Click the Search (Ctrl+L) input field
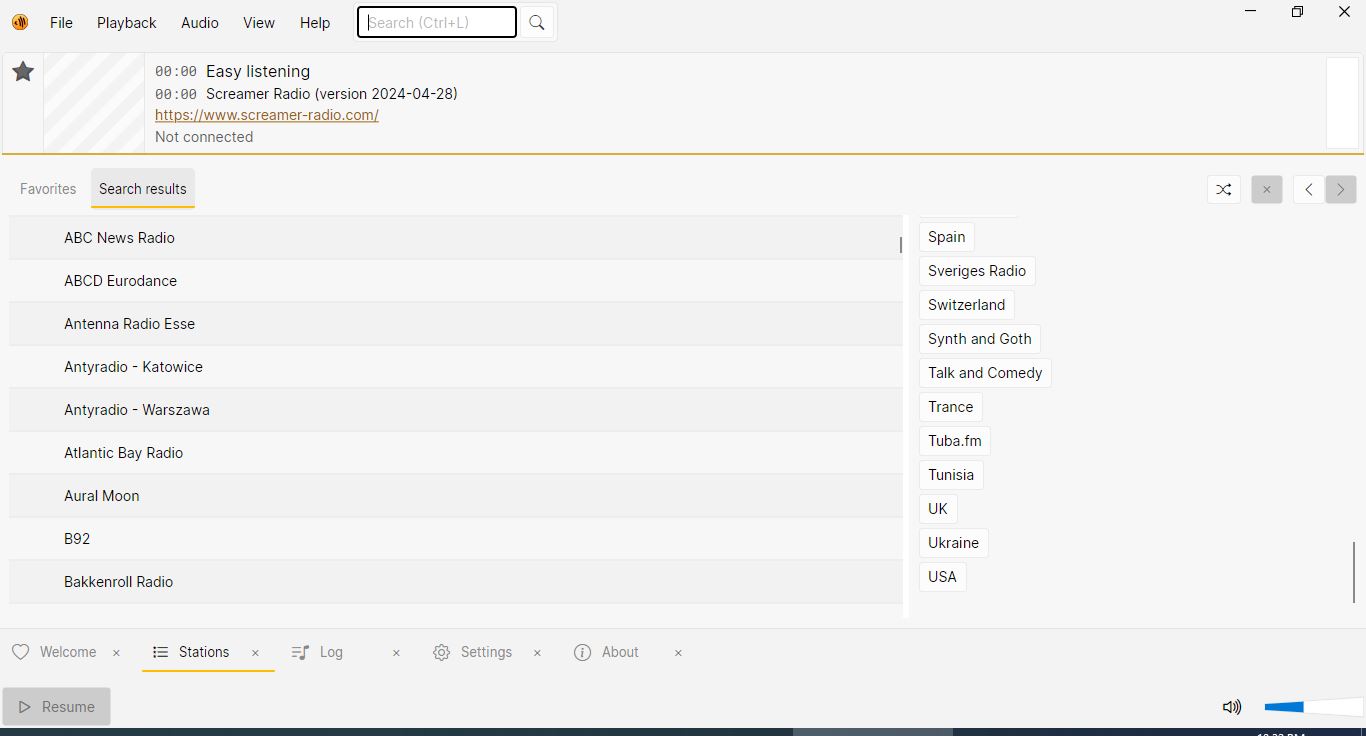Image resolution: width=1366 pixels, height=736 pixels. pos(437,22)
